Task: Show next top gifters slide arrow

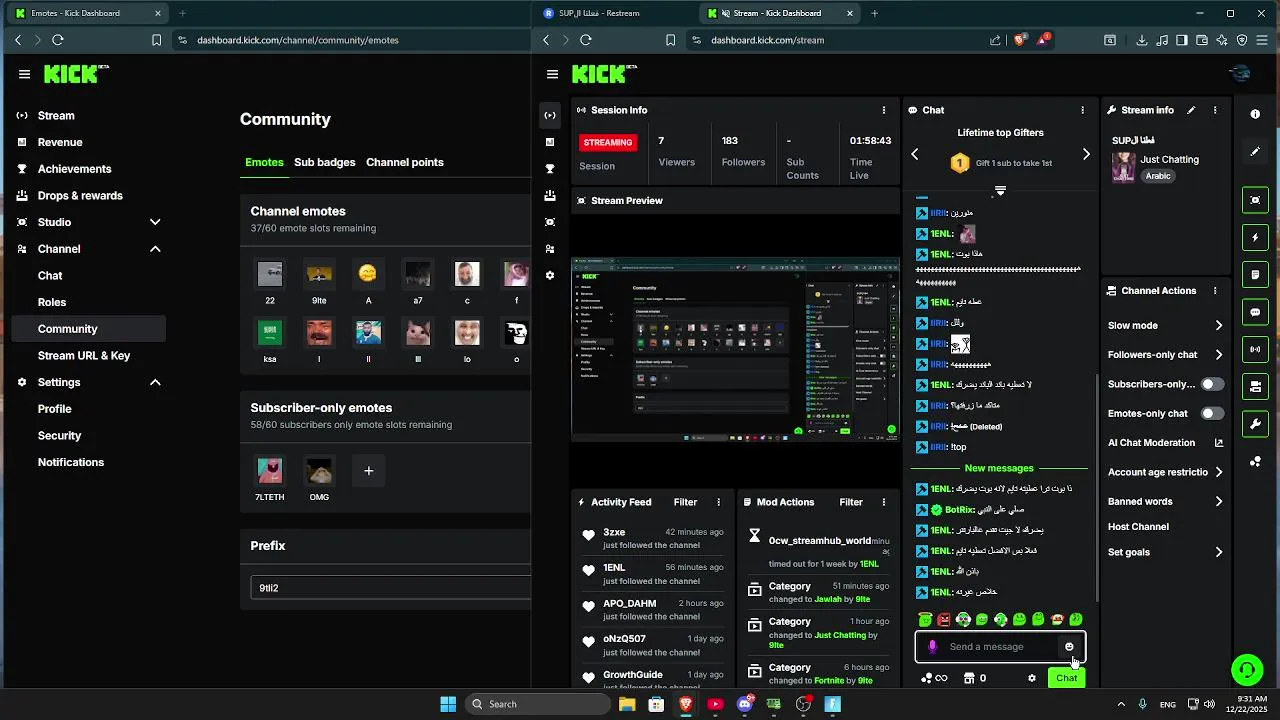Action: click(1086, 154)
